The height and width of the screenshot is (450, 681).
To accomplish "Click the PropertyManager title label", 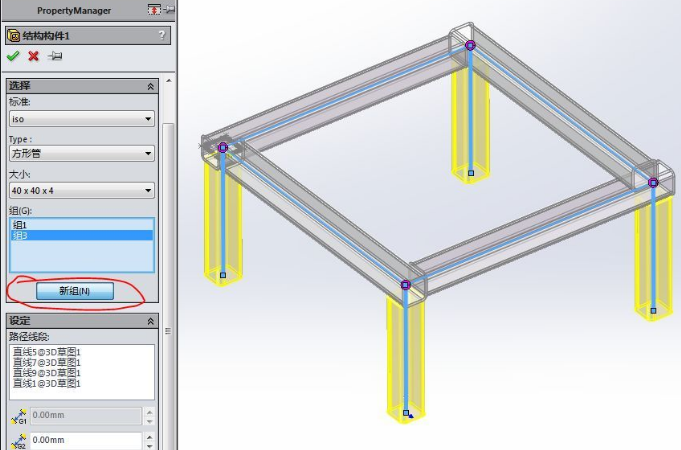I will pos(74,10).
